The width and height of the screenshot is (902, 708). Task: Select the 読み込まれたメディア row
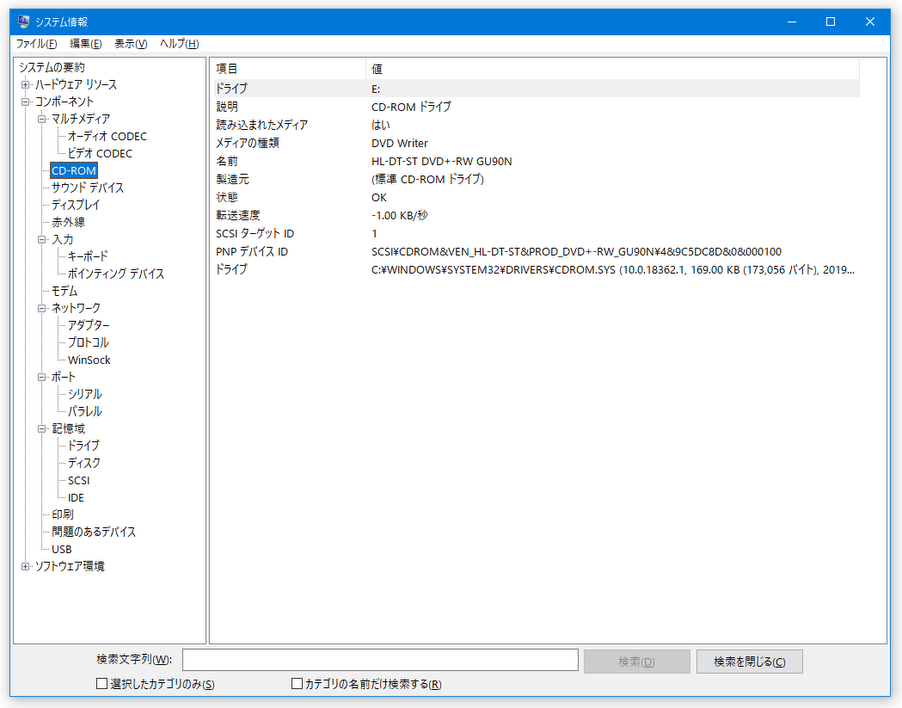[x=536, y=125]
